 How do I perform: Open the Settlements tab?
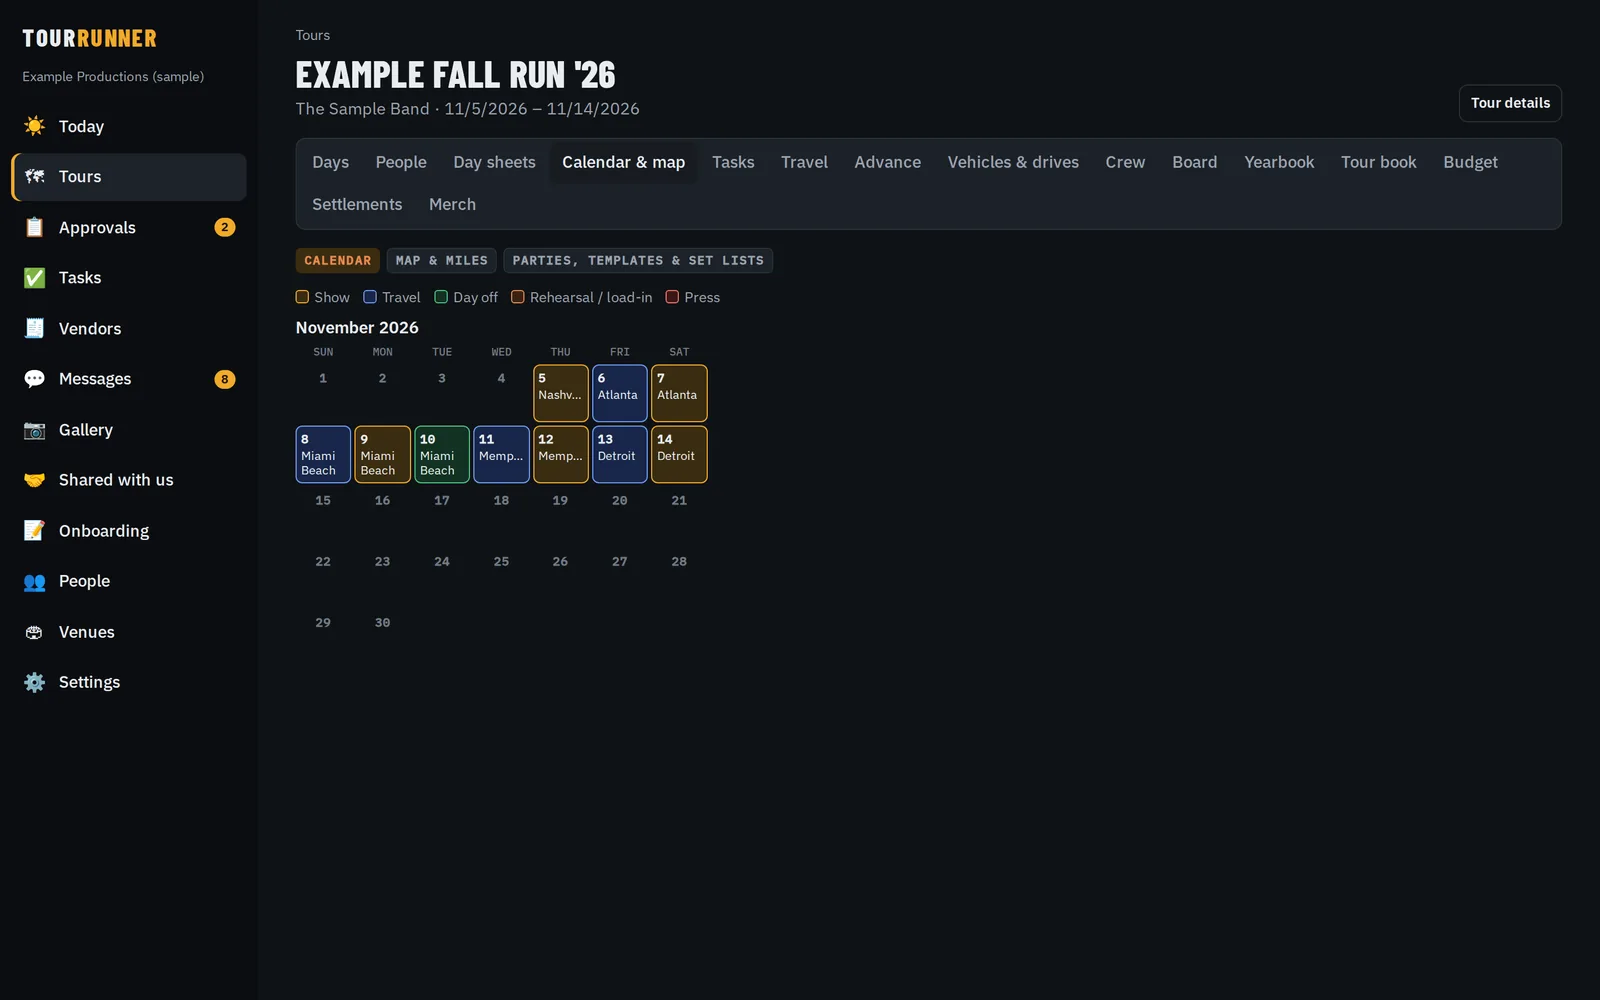coord(357,204)
